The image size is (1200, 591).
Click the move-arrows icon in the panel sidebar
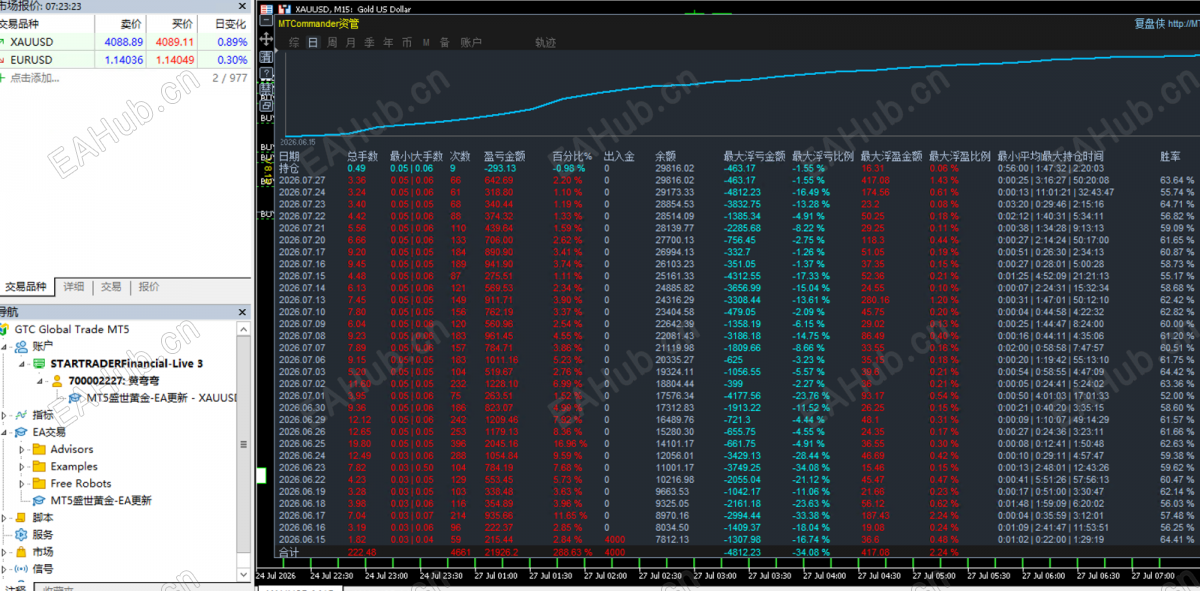click(266, 38)
